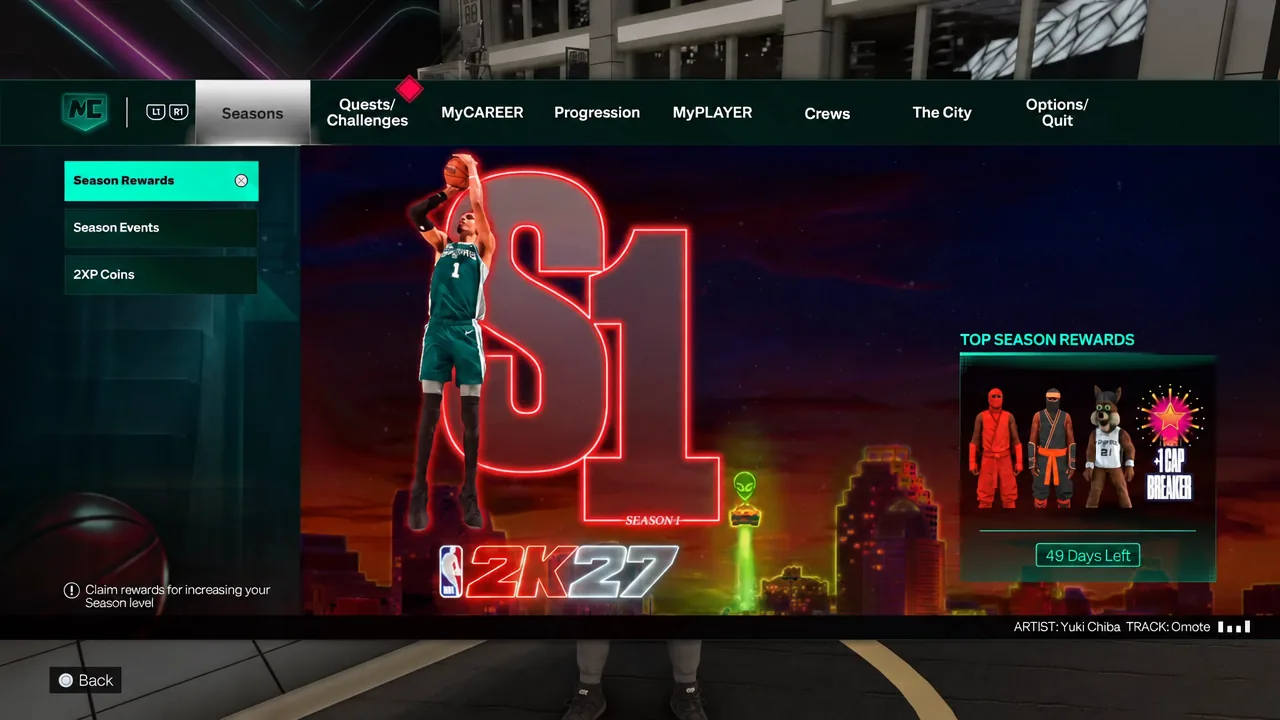Click the NBA logo on 2K27 title

pos(452,571)
